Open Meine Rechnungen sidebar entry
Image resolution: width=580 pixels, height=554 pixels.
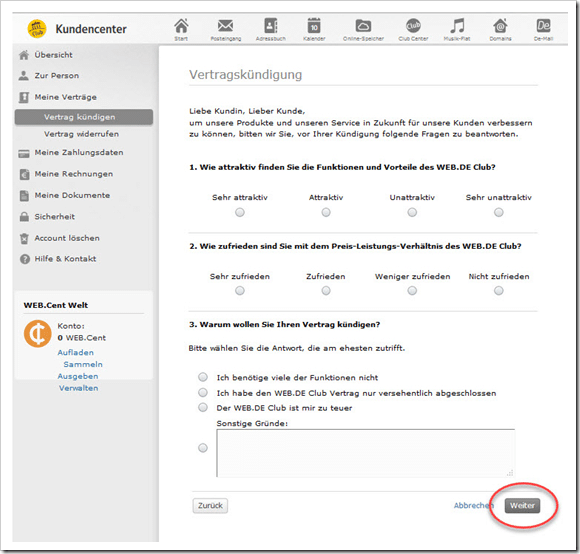pos(74,174)
